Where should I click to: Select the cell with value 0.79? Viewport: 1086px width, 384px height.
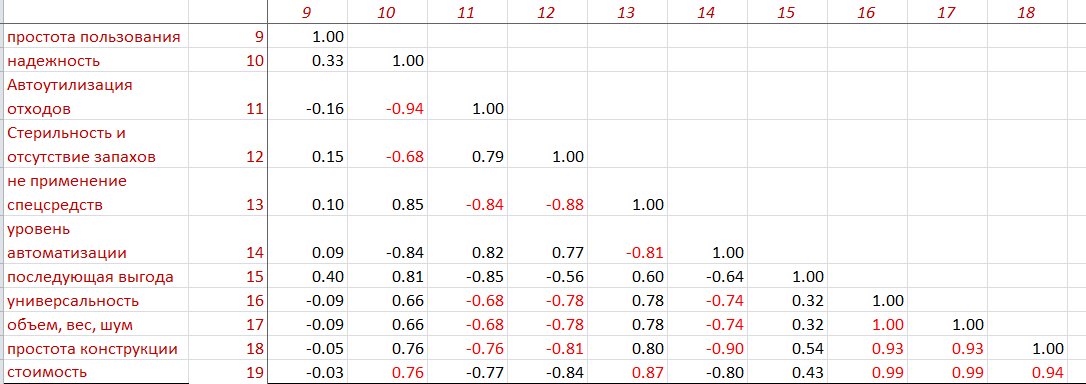tap(468, 144)
